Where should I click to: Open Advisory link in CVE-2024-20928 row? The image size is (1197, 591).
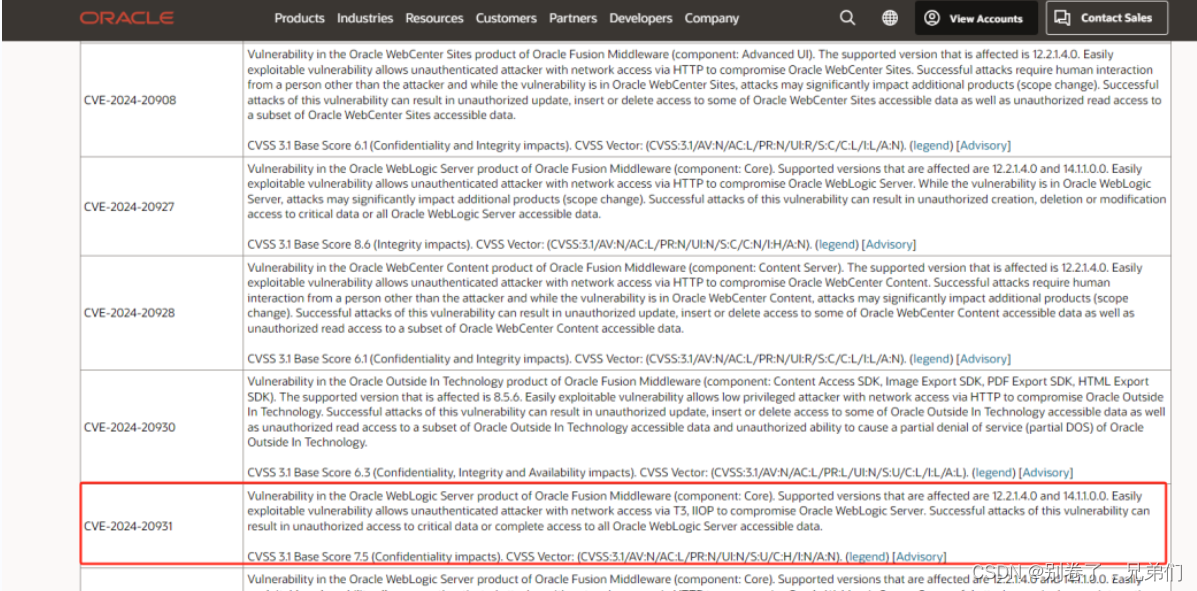tap(983, 358)
